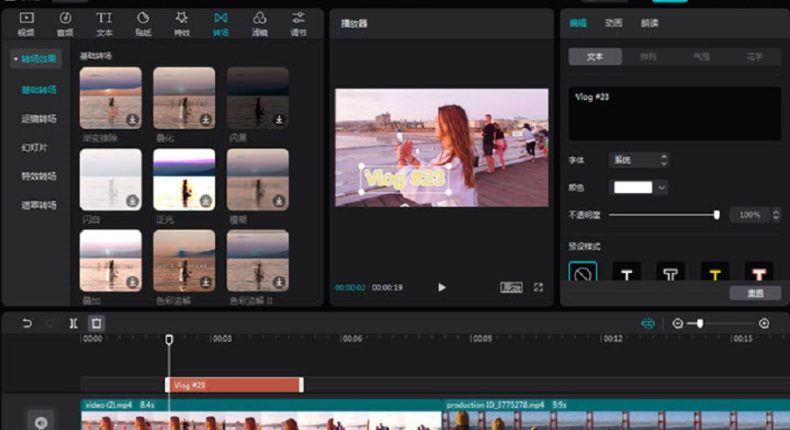
Task: Select the Vlog #23 text overlay in the preview
Action: point(405,178)
